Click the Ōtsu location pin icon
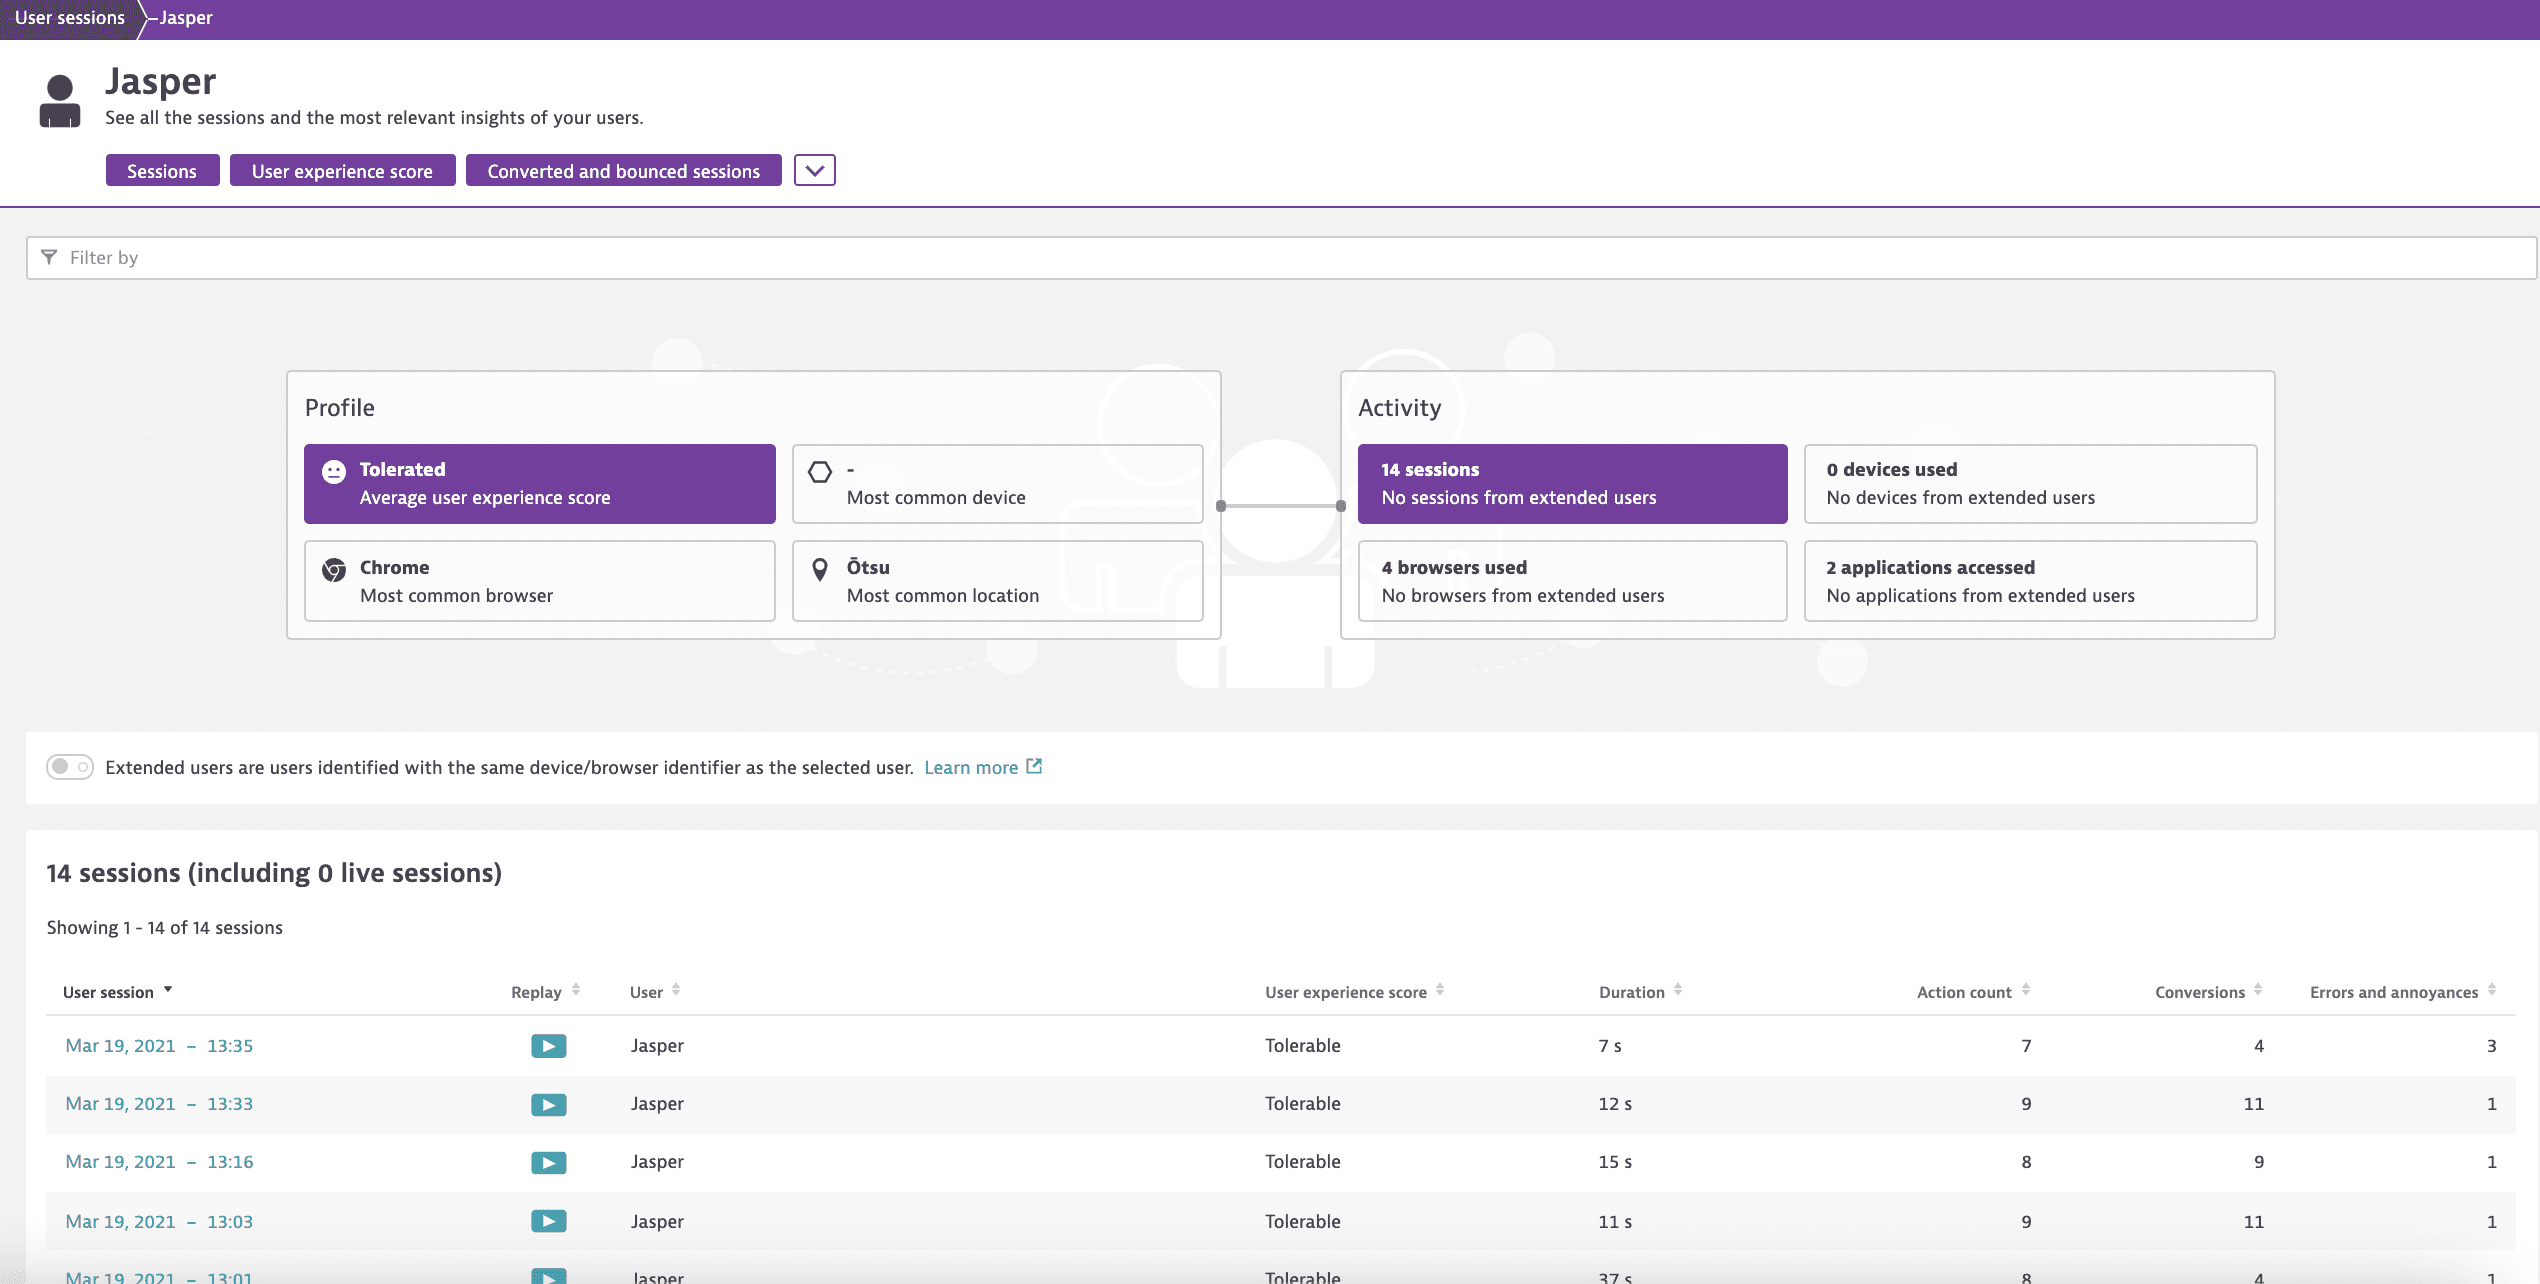 click(820, 570)
